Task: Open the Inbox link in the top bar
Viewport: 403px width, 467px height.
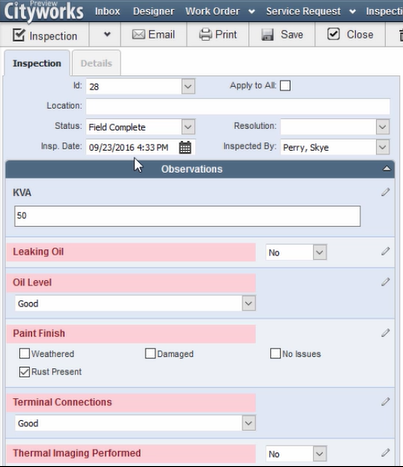Action: [x=107, y=11]
